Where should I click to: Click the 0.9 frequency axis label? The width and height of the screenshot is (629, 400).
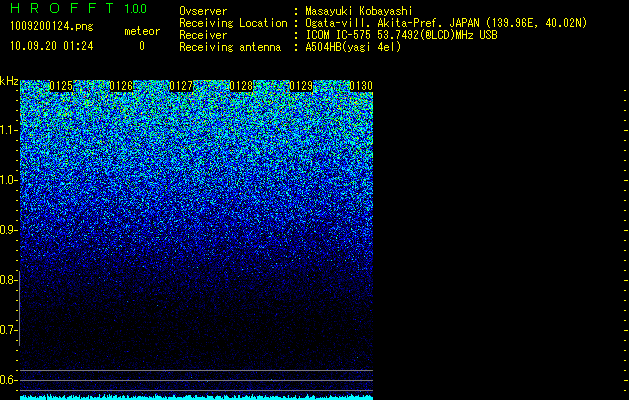[x=8, y=230]
